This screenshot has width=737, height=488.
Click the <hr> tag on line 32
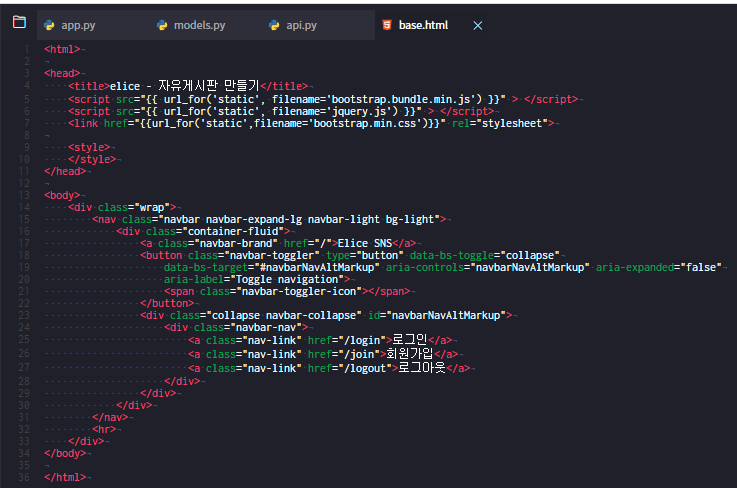click(x=104, y=429)
